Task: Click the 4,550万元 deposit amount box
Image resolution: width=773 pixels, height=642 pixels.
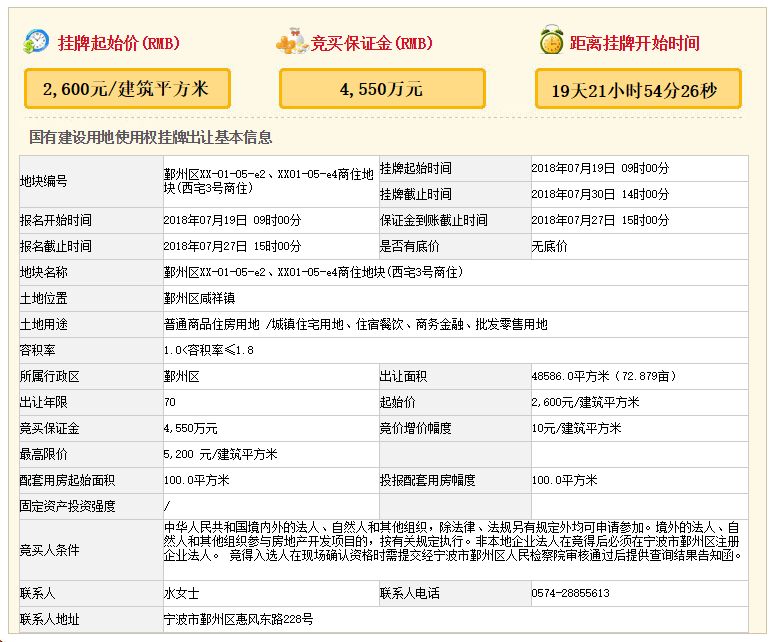Action: point(382,89)
